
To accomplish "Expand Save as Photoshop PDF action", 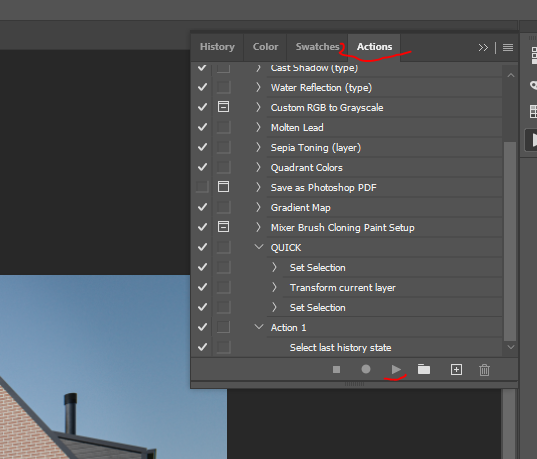I will [258, 187].
